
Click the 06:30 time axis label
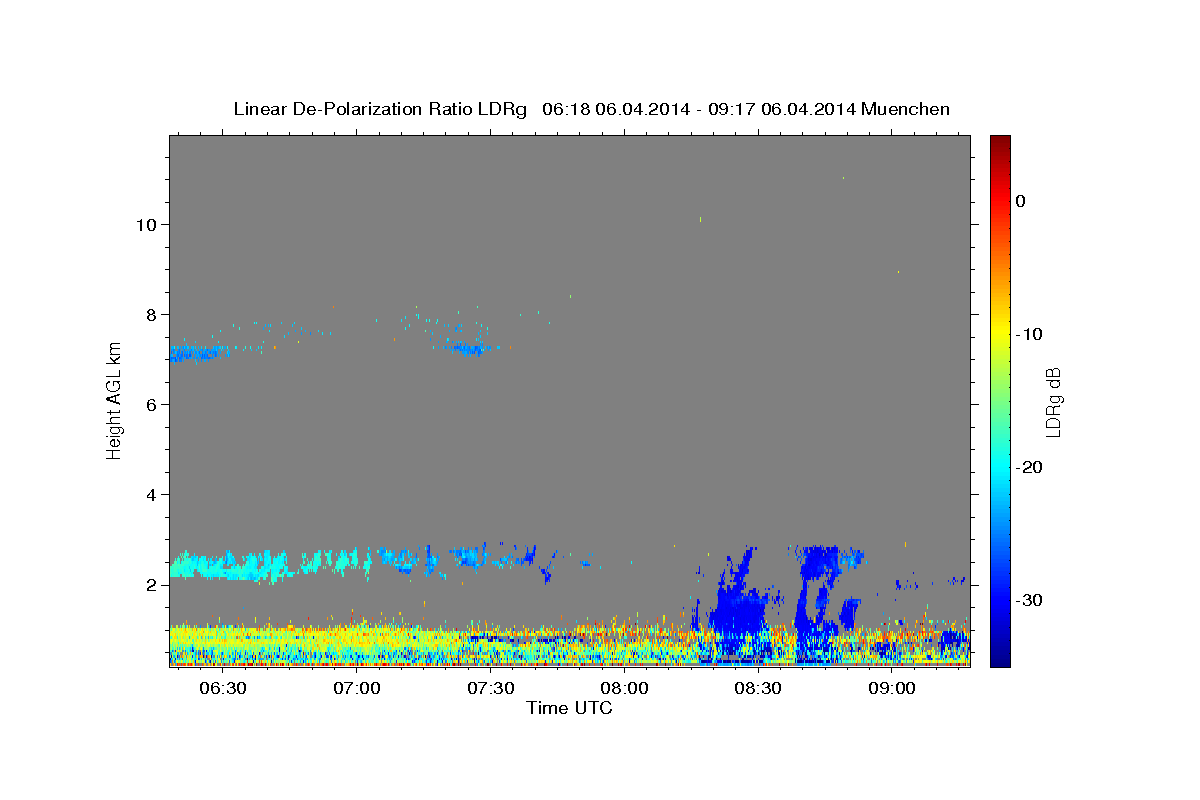[x=223, y=688]
